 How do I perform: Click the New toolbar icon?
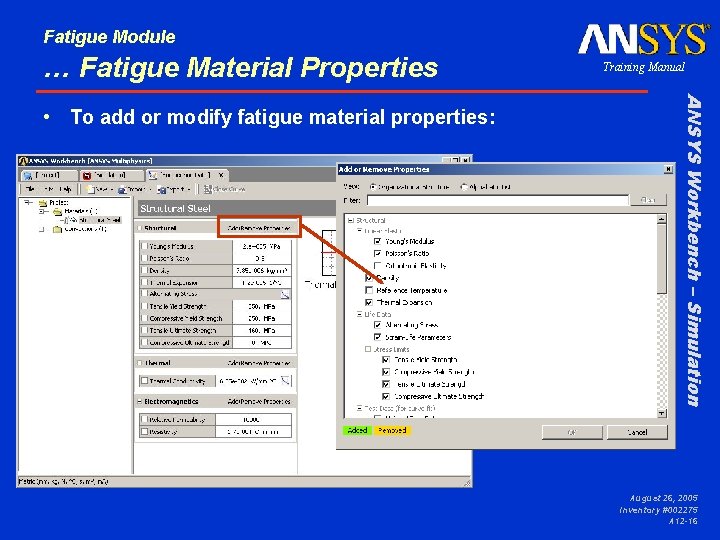(x=91, y=189)
